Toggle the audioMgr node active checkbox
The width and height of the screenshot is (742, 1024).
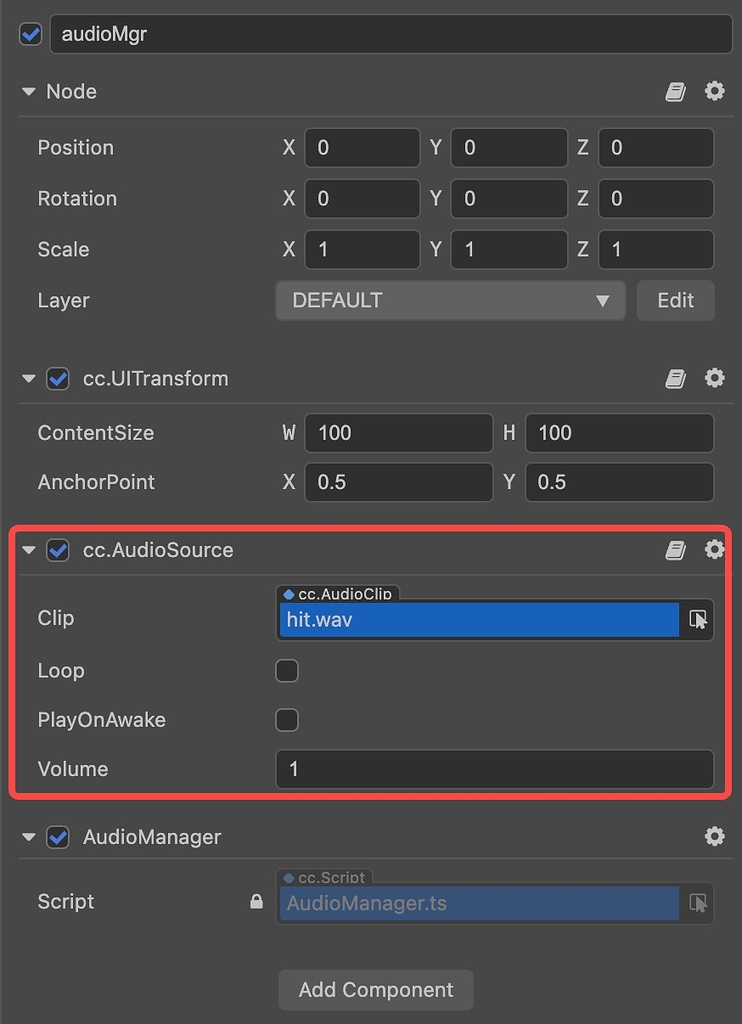point(31,34)
